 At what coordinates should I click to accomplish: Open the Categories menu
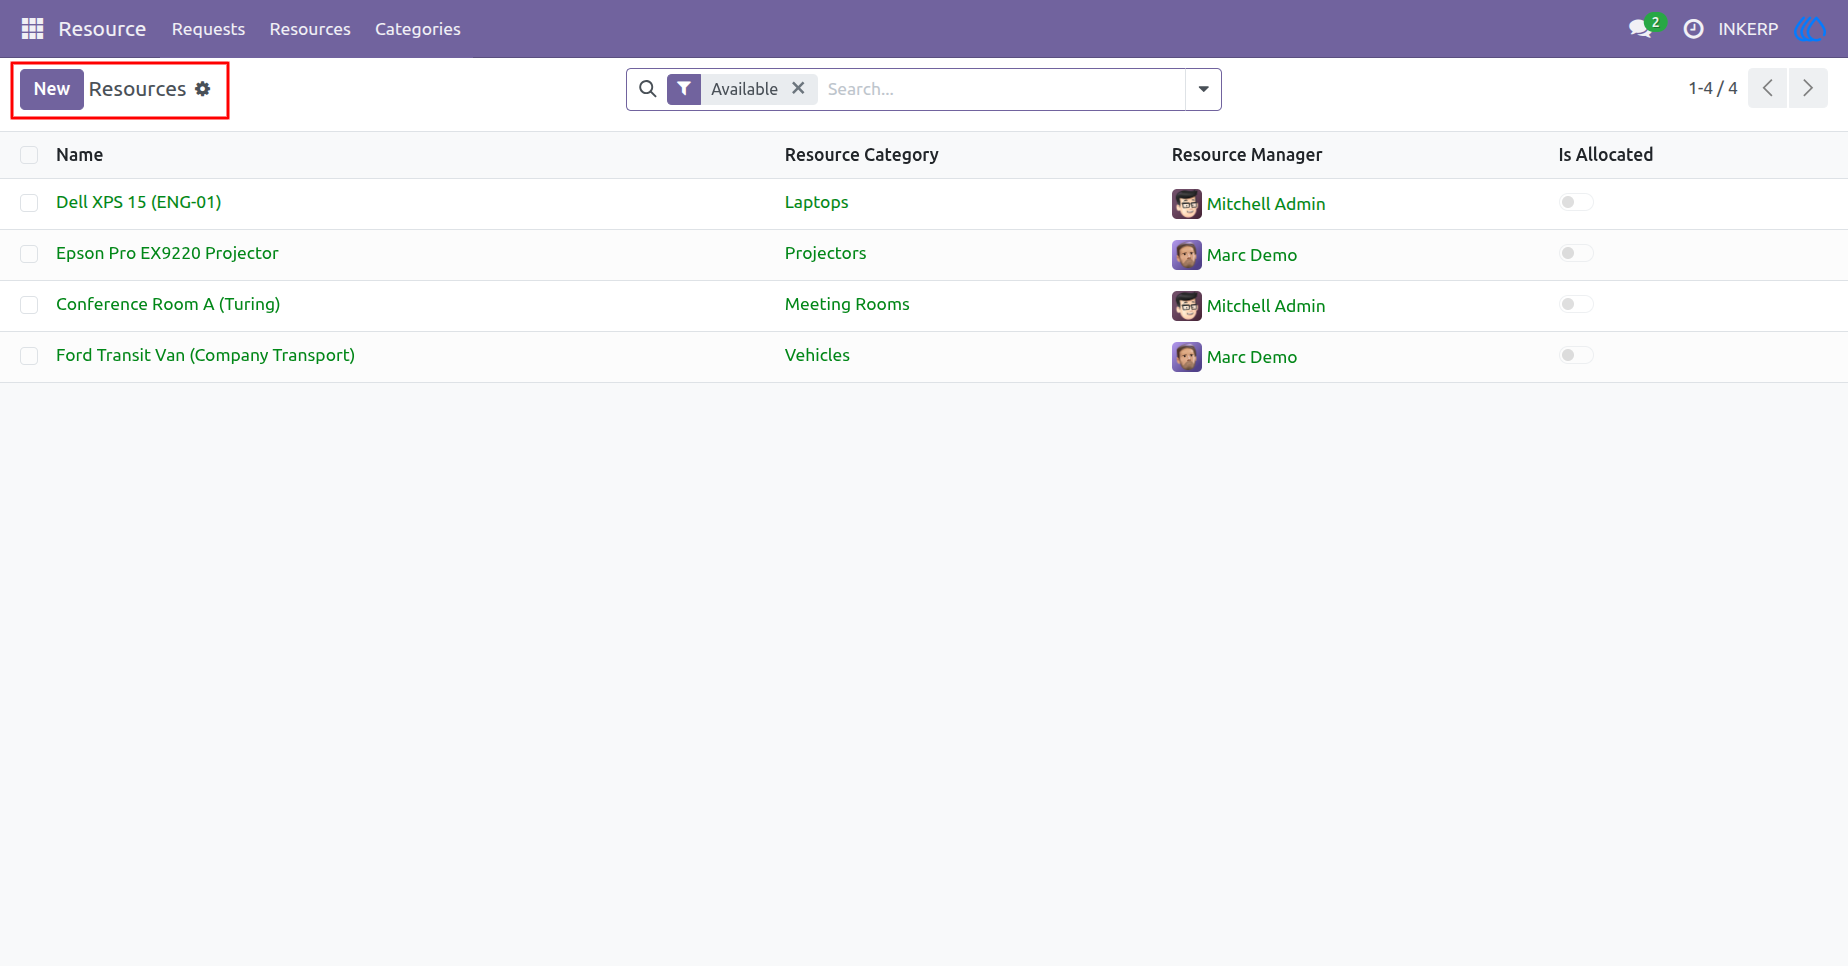click(x=418, y=29)
